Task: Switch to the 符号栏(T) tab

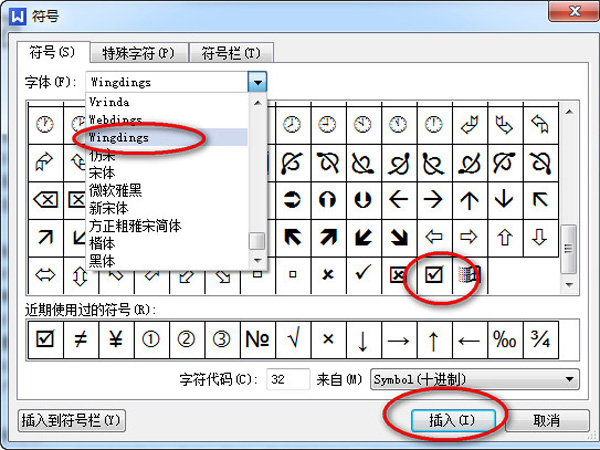Action: click(231, 53)
